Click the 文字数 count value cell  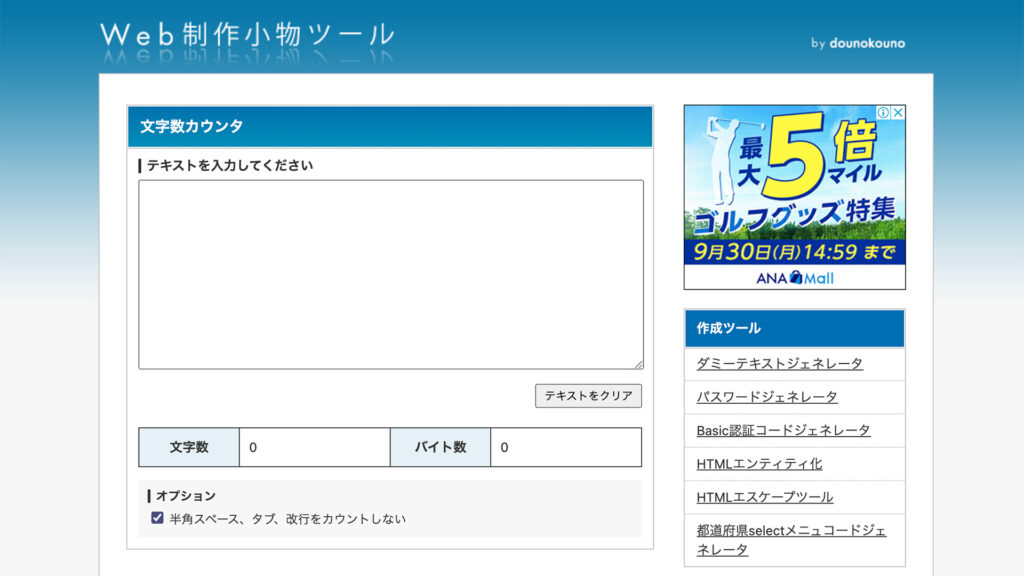(x=315, y=447)
